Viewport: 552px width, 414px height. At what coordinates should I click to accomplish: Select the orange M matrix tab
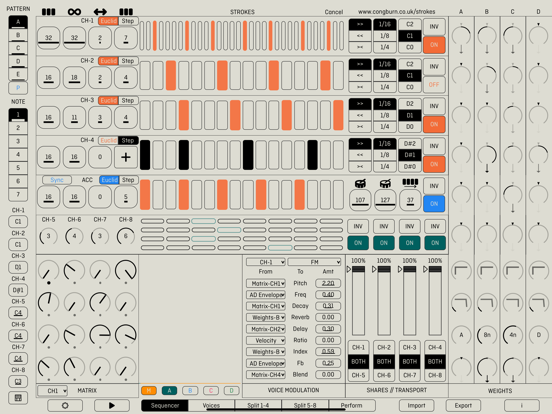[149, 390]
